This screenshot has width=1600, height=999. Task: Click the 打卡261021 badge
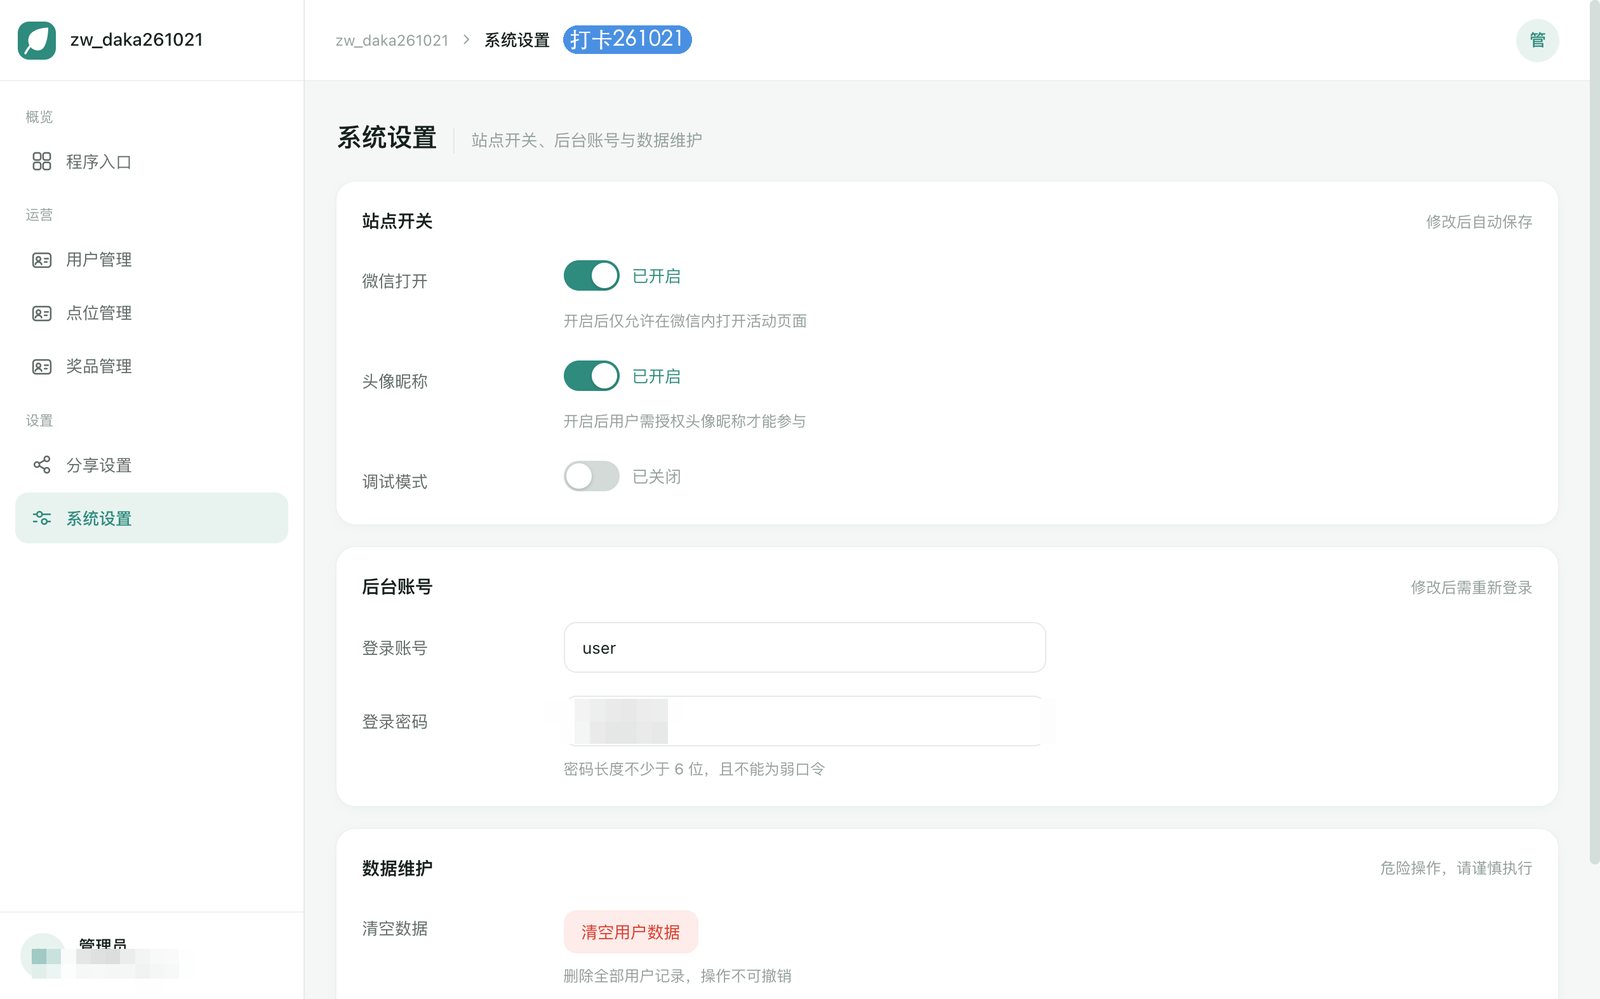pyautogui.click(x=627, y=40)
